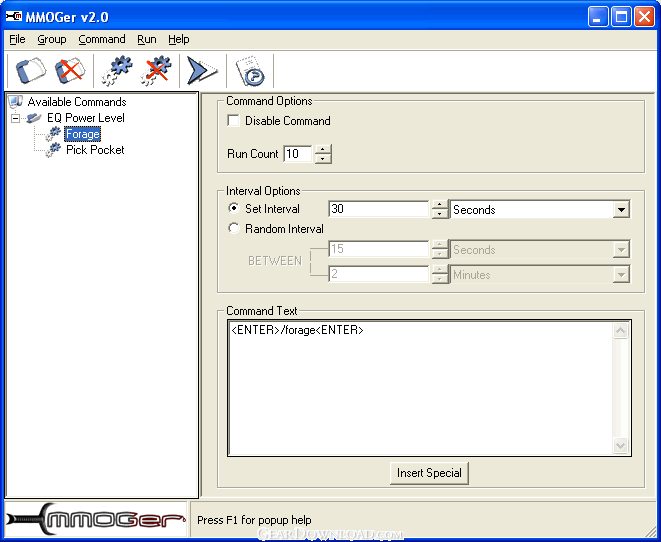
Task: Increase Run Count with up spinner arrow
Action: (323, 149)
